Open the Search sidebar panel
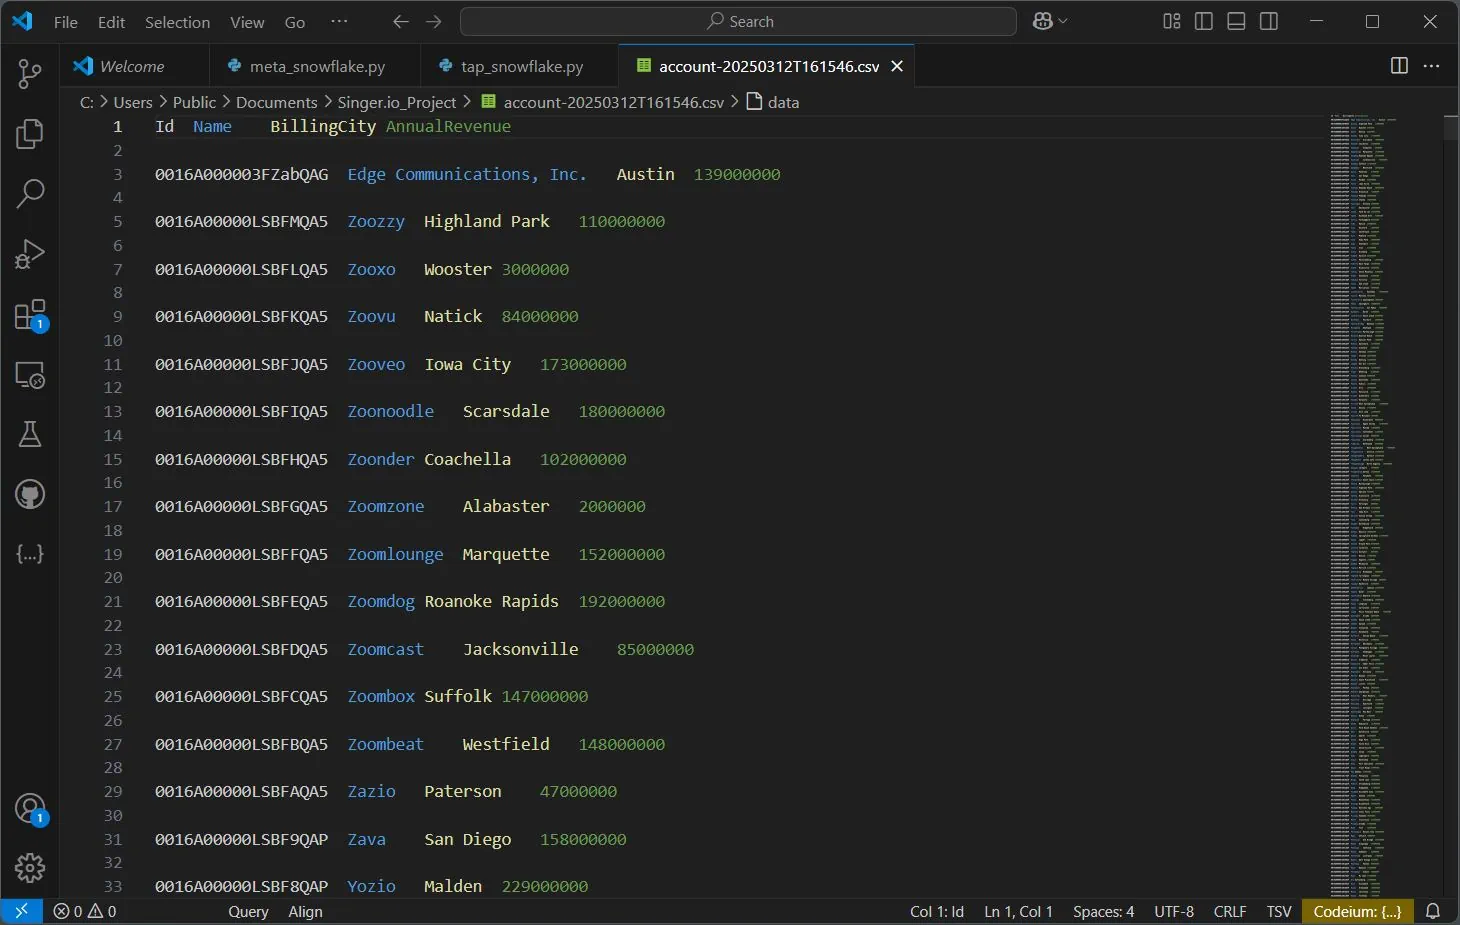Image resolution: width=1460 pixels, height=925 pixels. (x=30, y=193)
